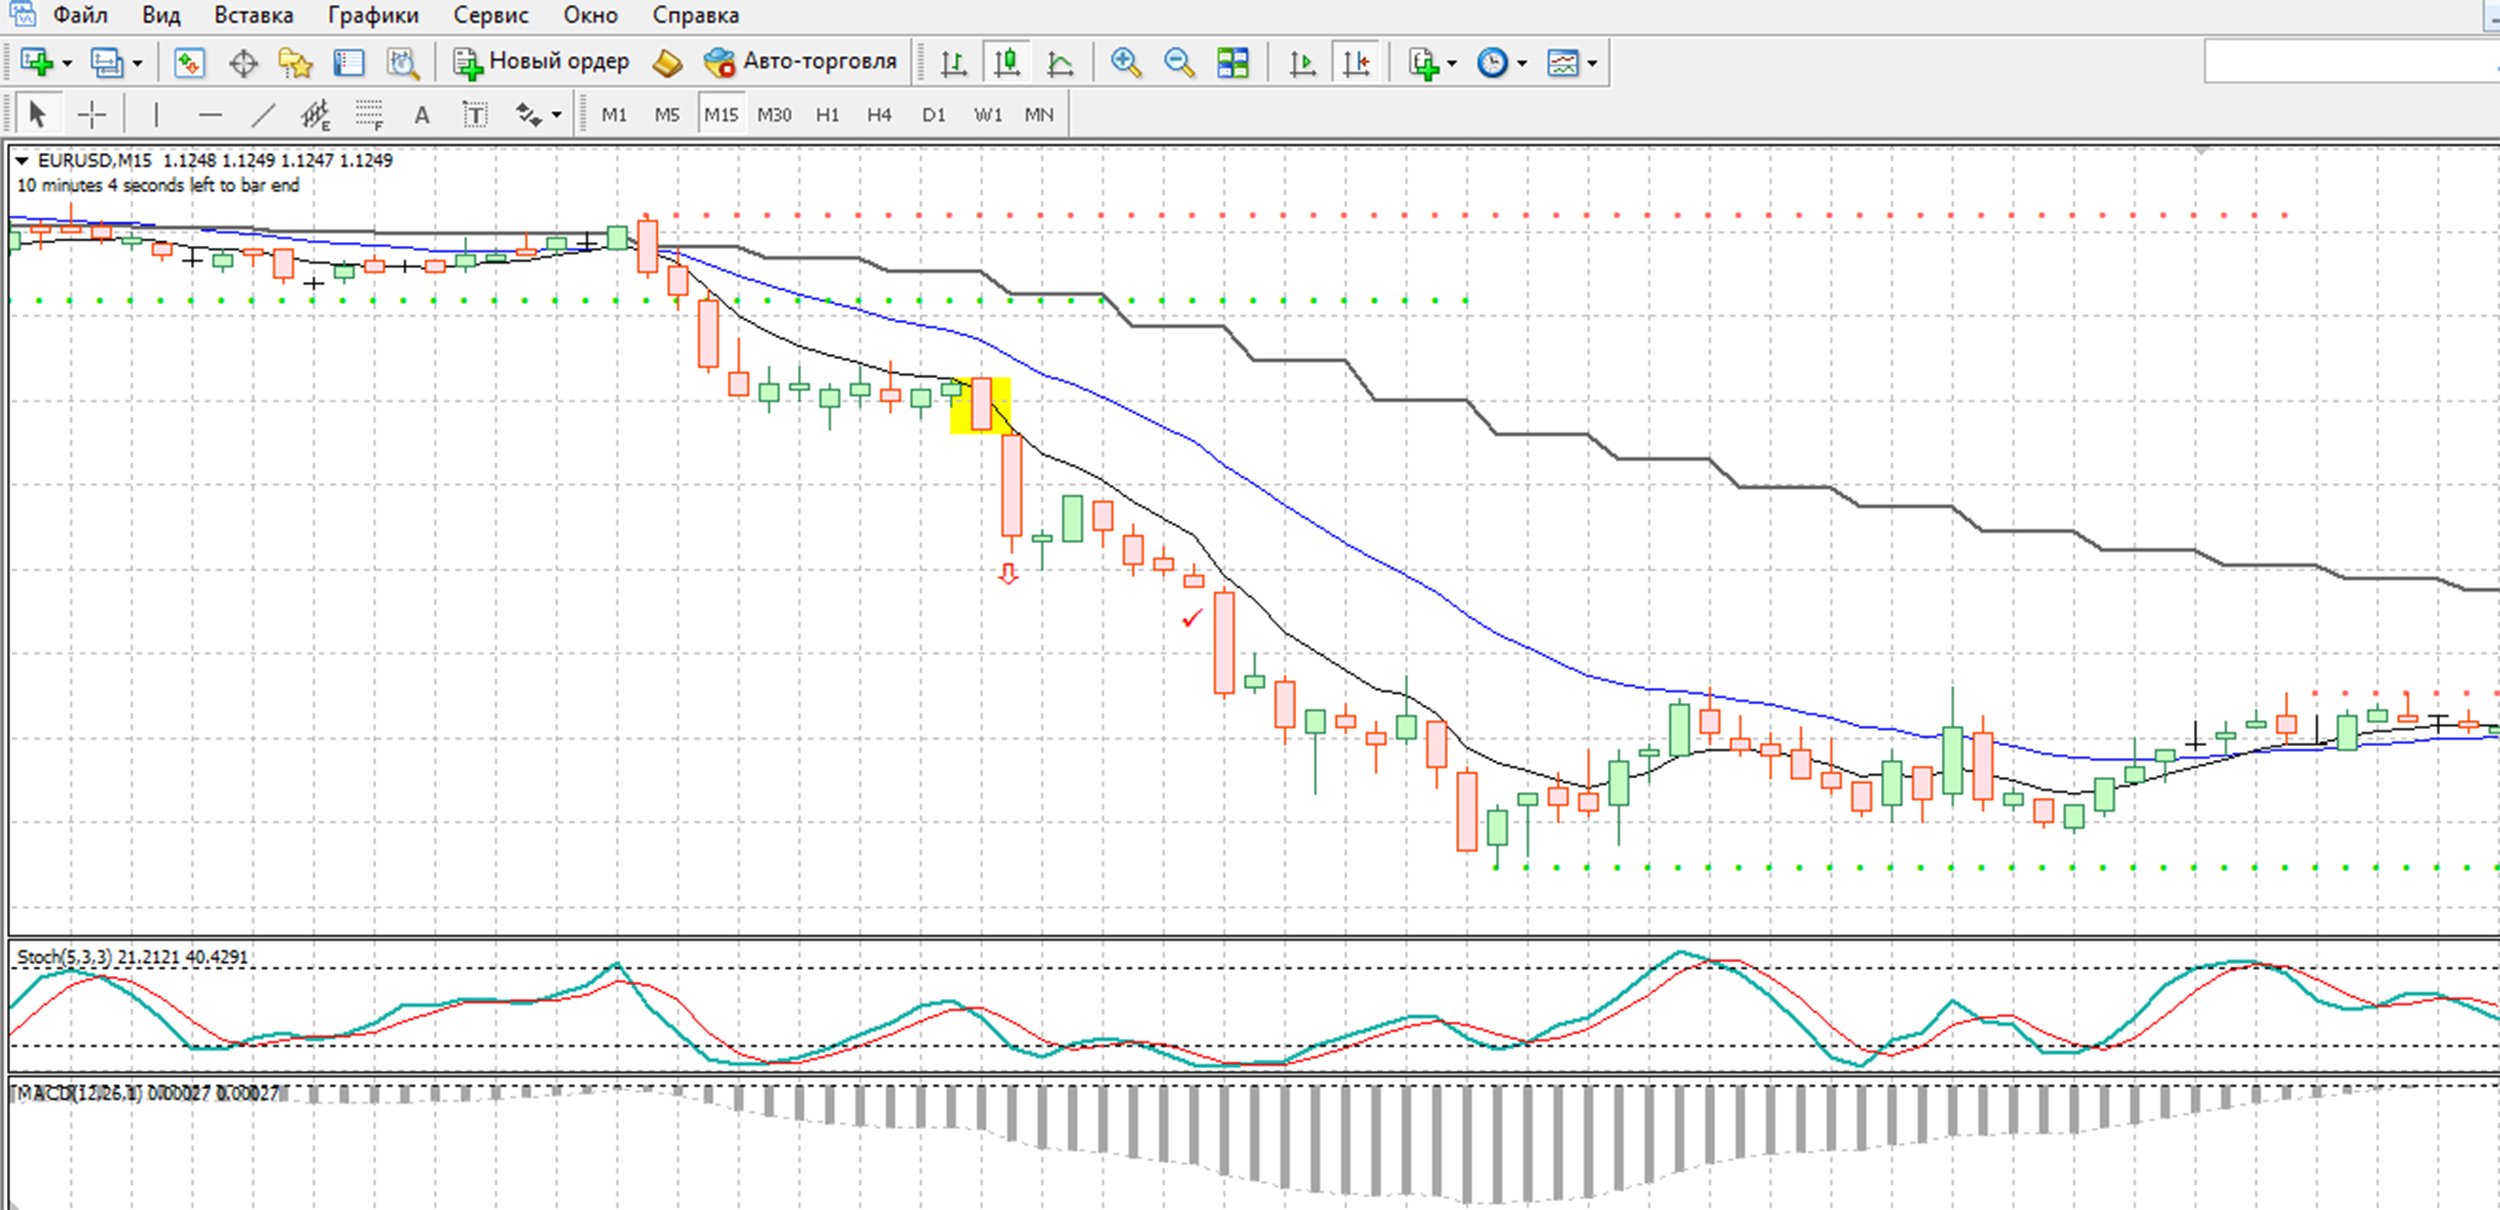Click the '10 minutes 4 seconds left' text
The image size is (2500, 1210).
click(158, 185)
